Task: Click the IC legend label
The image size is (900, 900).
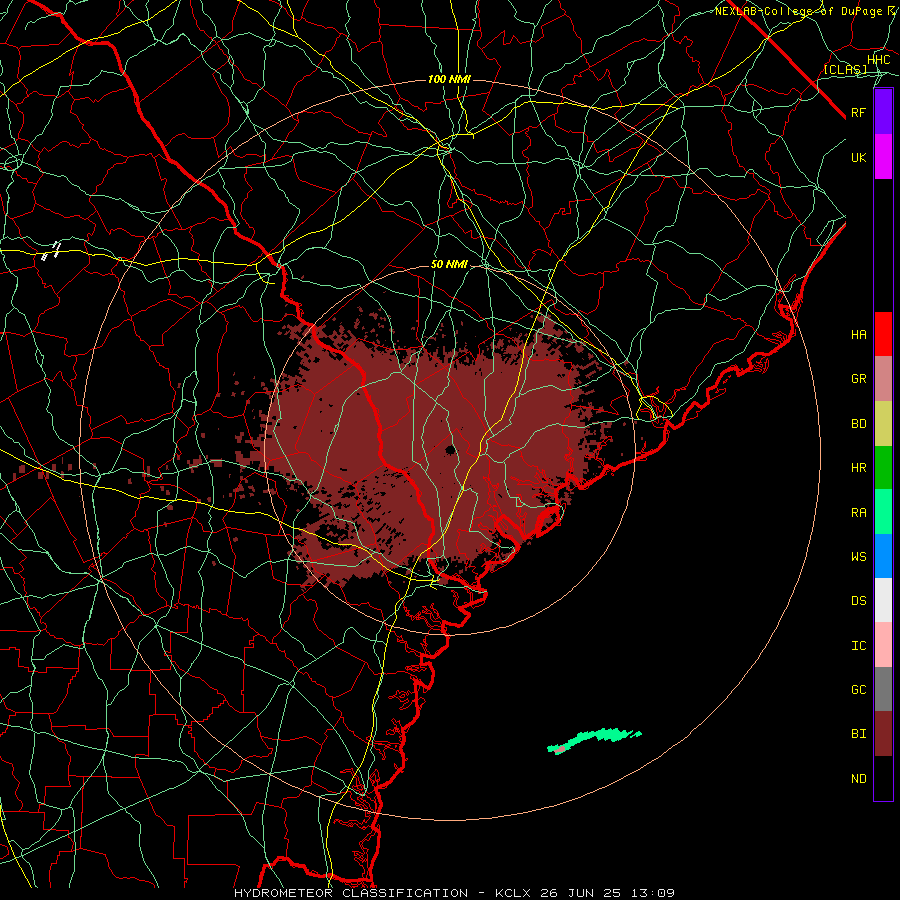Action: pos(859,646)
